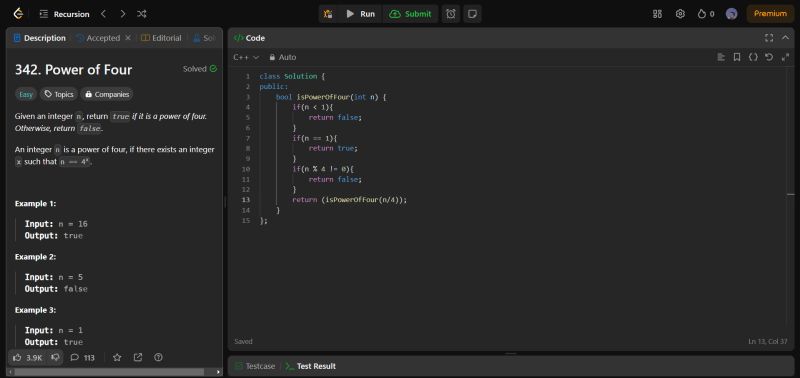Viewport: 800px width, 378px height.
Task: Click the bool isPowerOfFour function signature line
Action: click(x=331, y=97)
